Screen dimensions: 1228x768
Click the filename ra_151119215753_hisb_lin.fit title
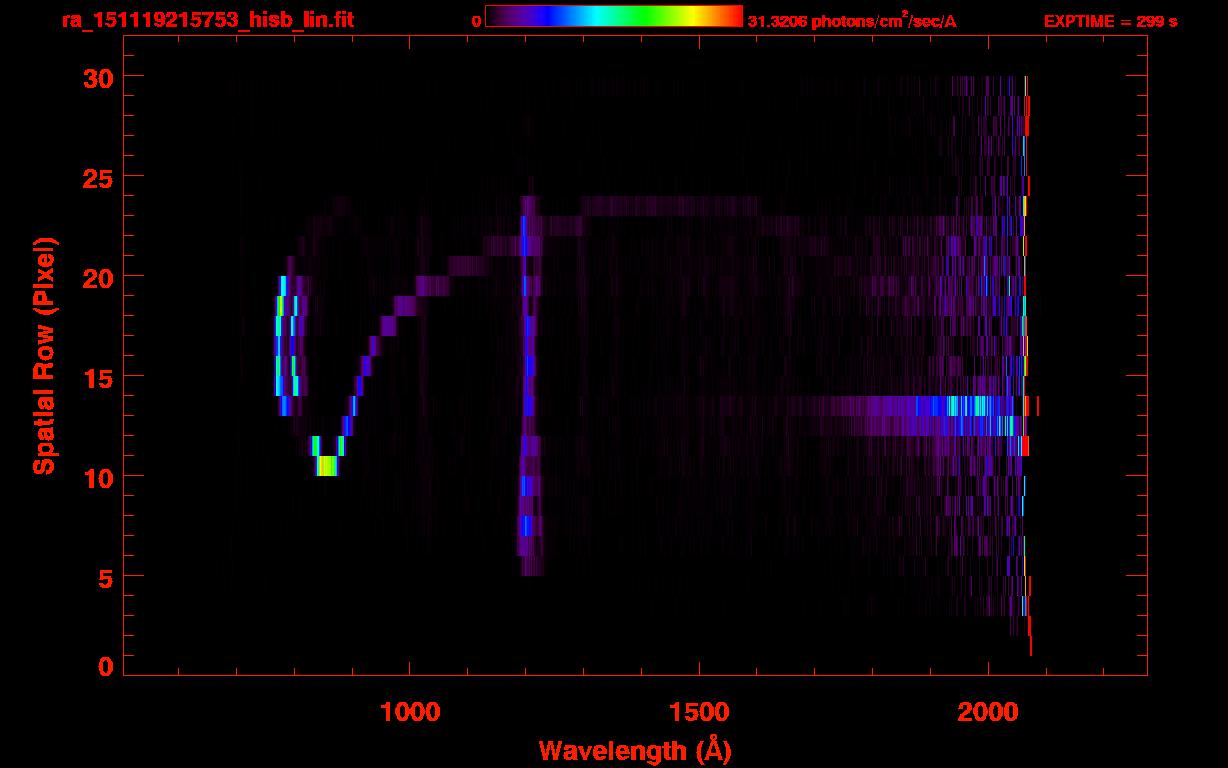tap(207, 19)
